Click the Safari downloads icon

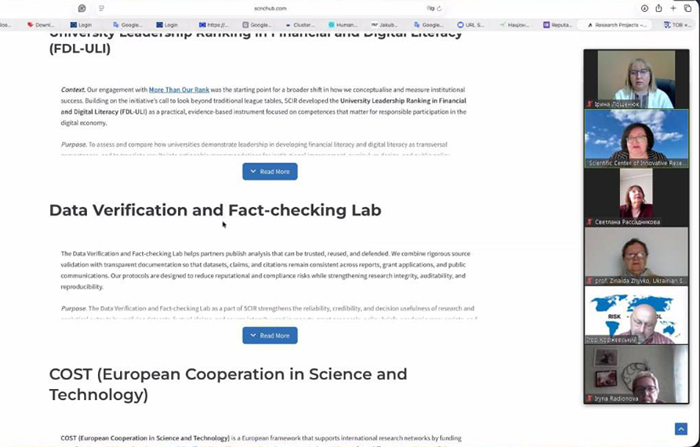click(644, 8)
